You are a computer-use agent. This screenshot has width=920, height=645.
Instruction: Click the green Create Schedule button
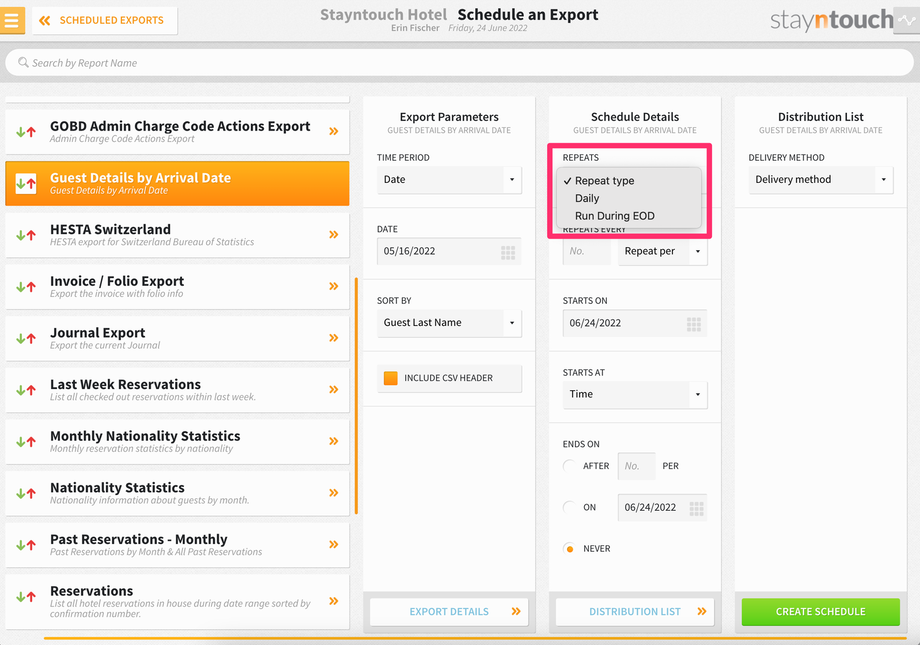(820, 612)
